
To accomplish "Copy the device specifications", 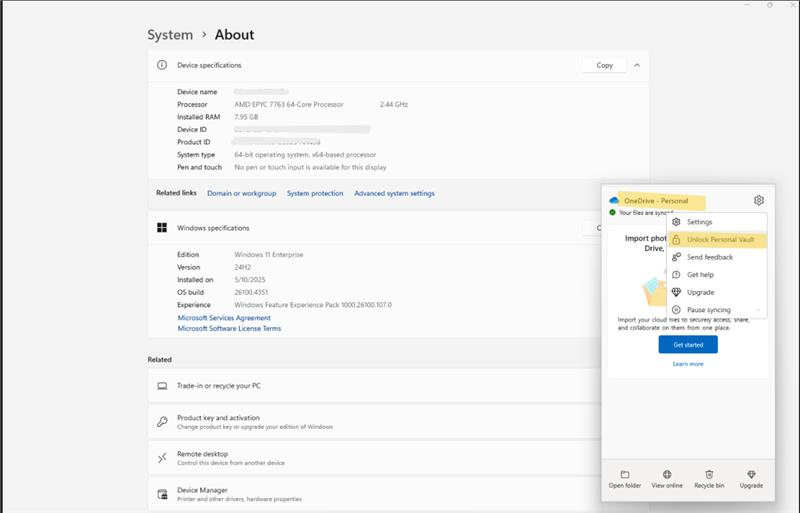I will tap(604, 65).
